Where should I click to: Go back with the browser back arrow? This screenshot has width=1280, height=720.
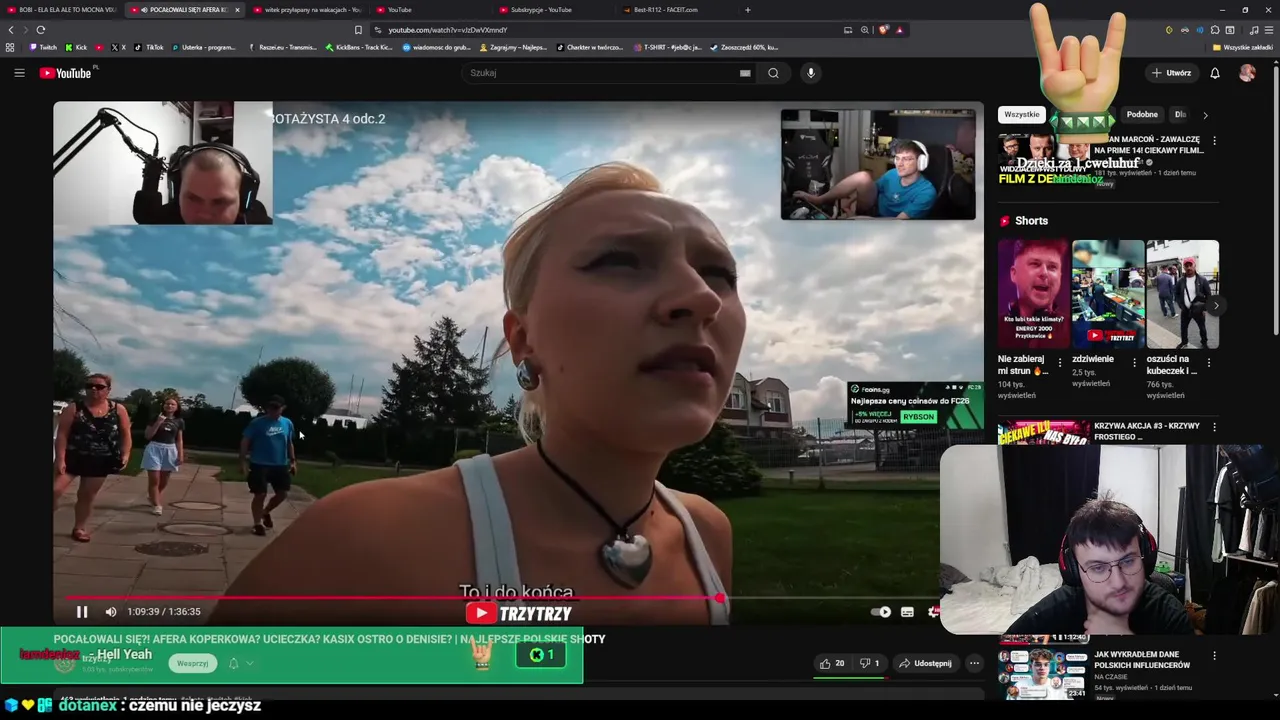click(11, 30)
